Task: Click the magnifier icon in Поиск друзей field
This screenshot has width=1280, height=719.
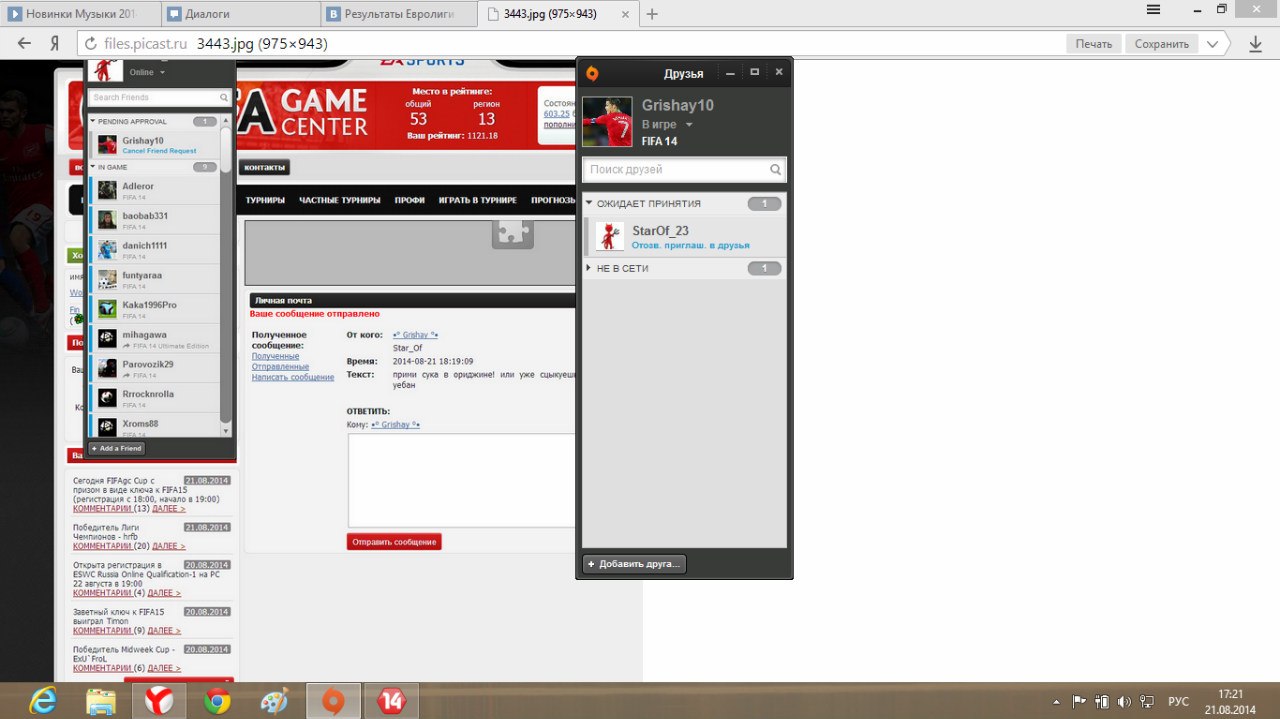Action: pos(775,170)
